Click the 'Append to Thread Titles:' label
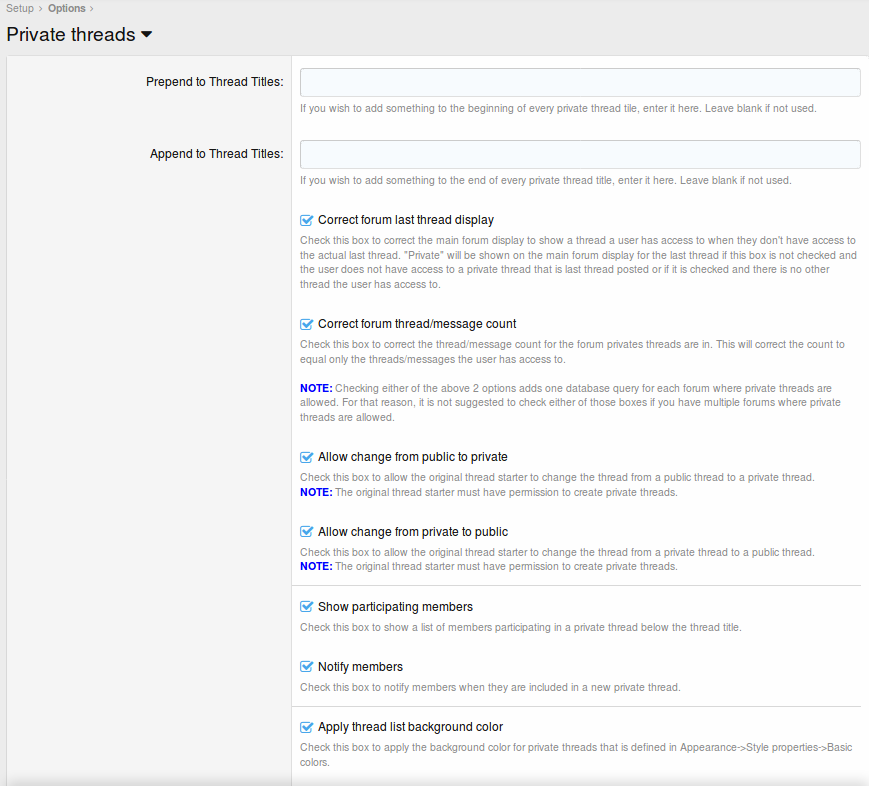The width and height of the screenshot is (869, 786). point(216,154)
